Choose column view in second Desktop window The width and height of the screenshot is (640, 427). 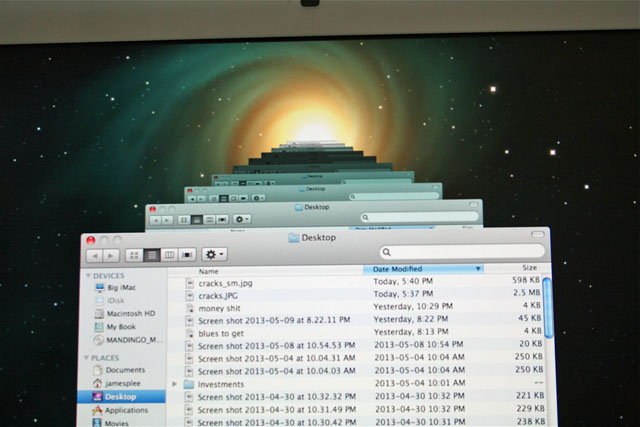point(210,220)
